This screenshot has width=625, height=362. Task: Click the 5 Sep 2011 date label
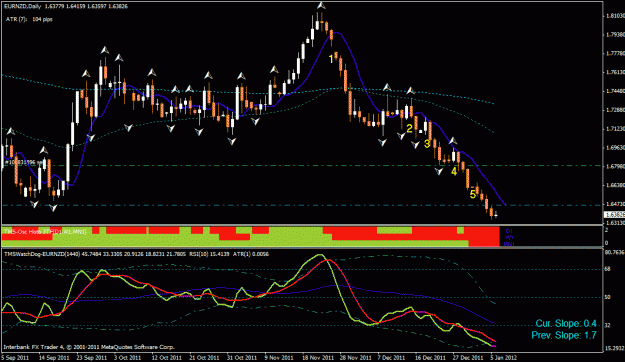pos(15,358)
